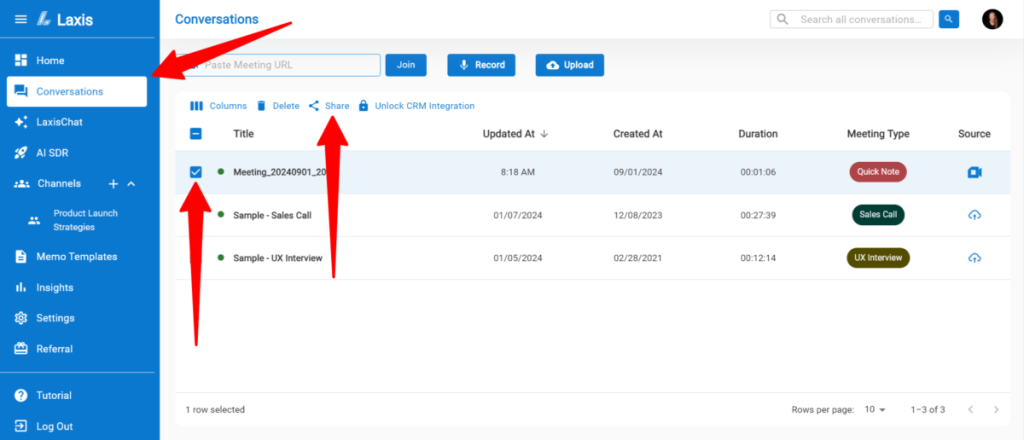Click the Quick Note meeting type badge
This screenshot has width=1024, height=440.
[878, 172]
